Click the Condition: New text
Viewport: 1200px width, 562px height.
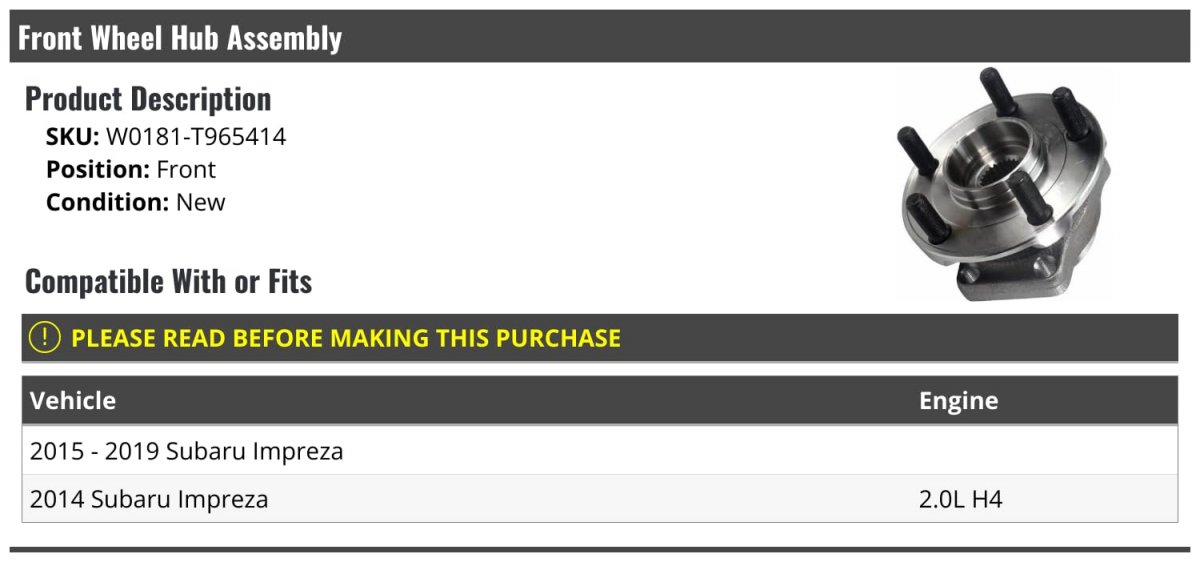[x=136, y=203]
